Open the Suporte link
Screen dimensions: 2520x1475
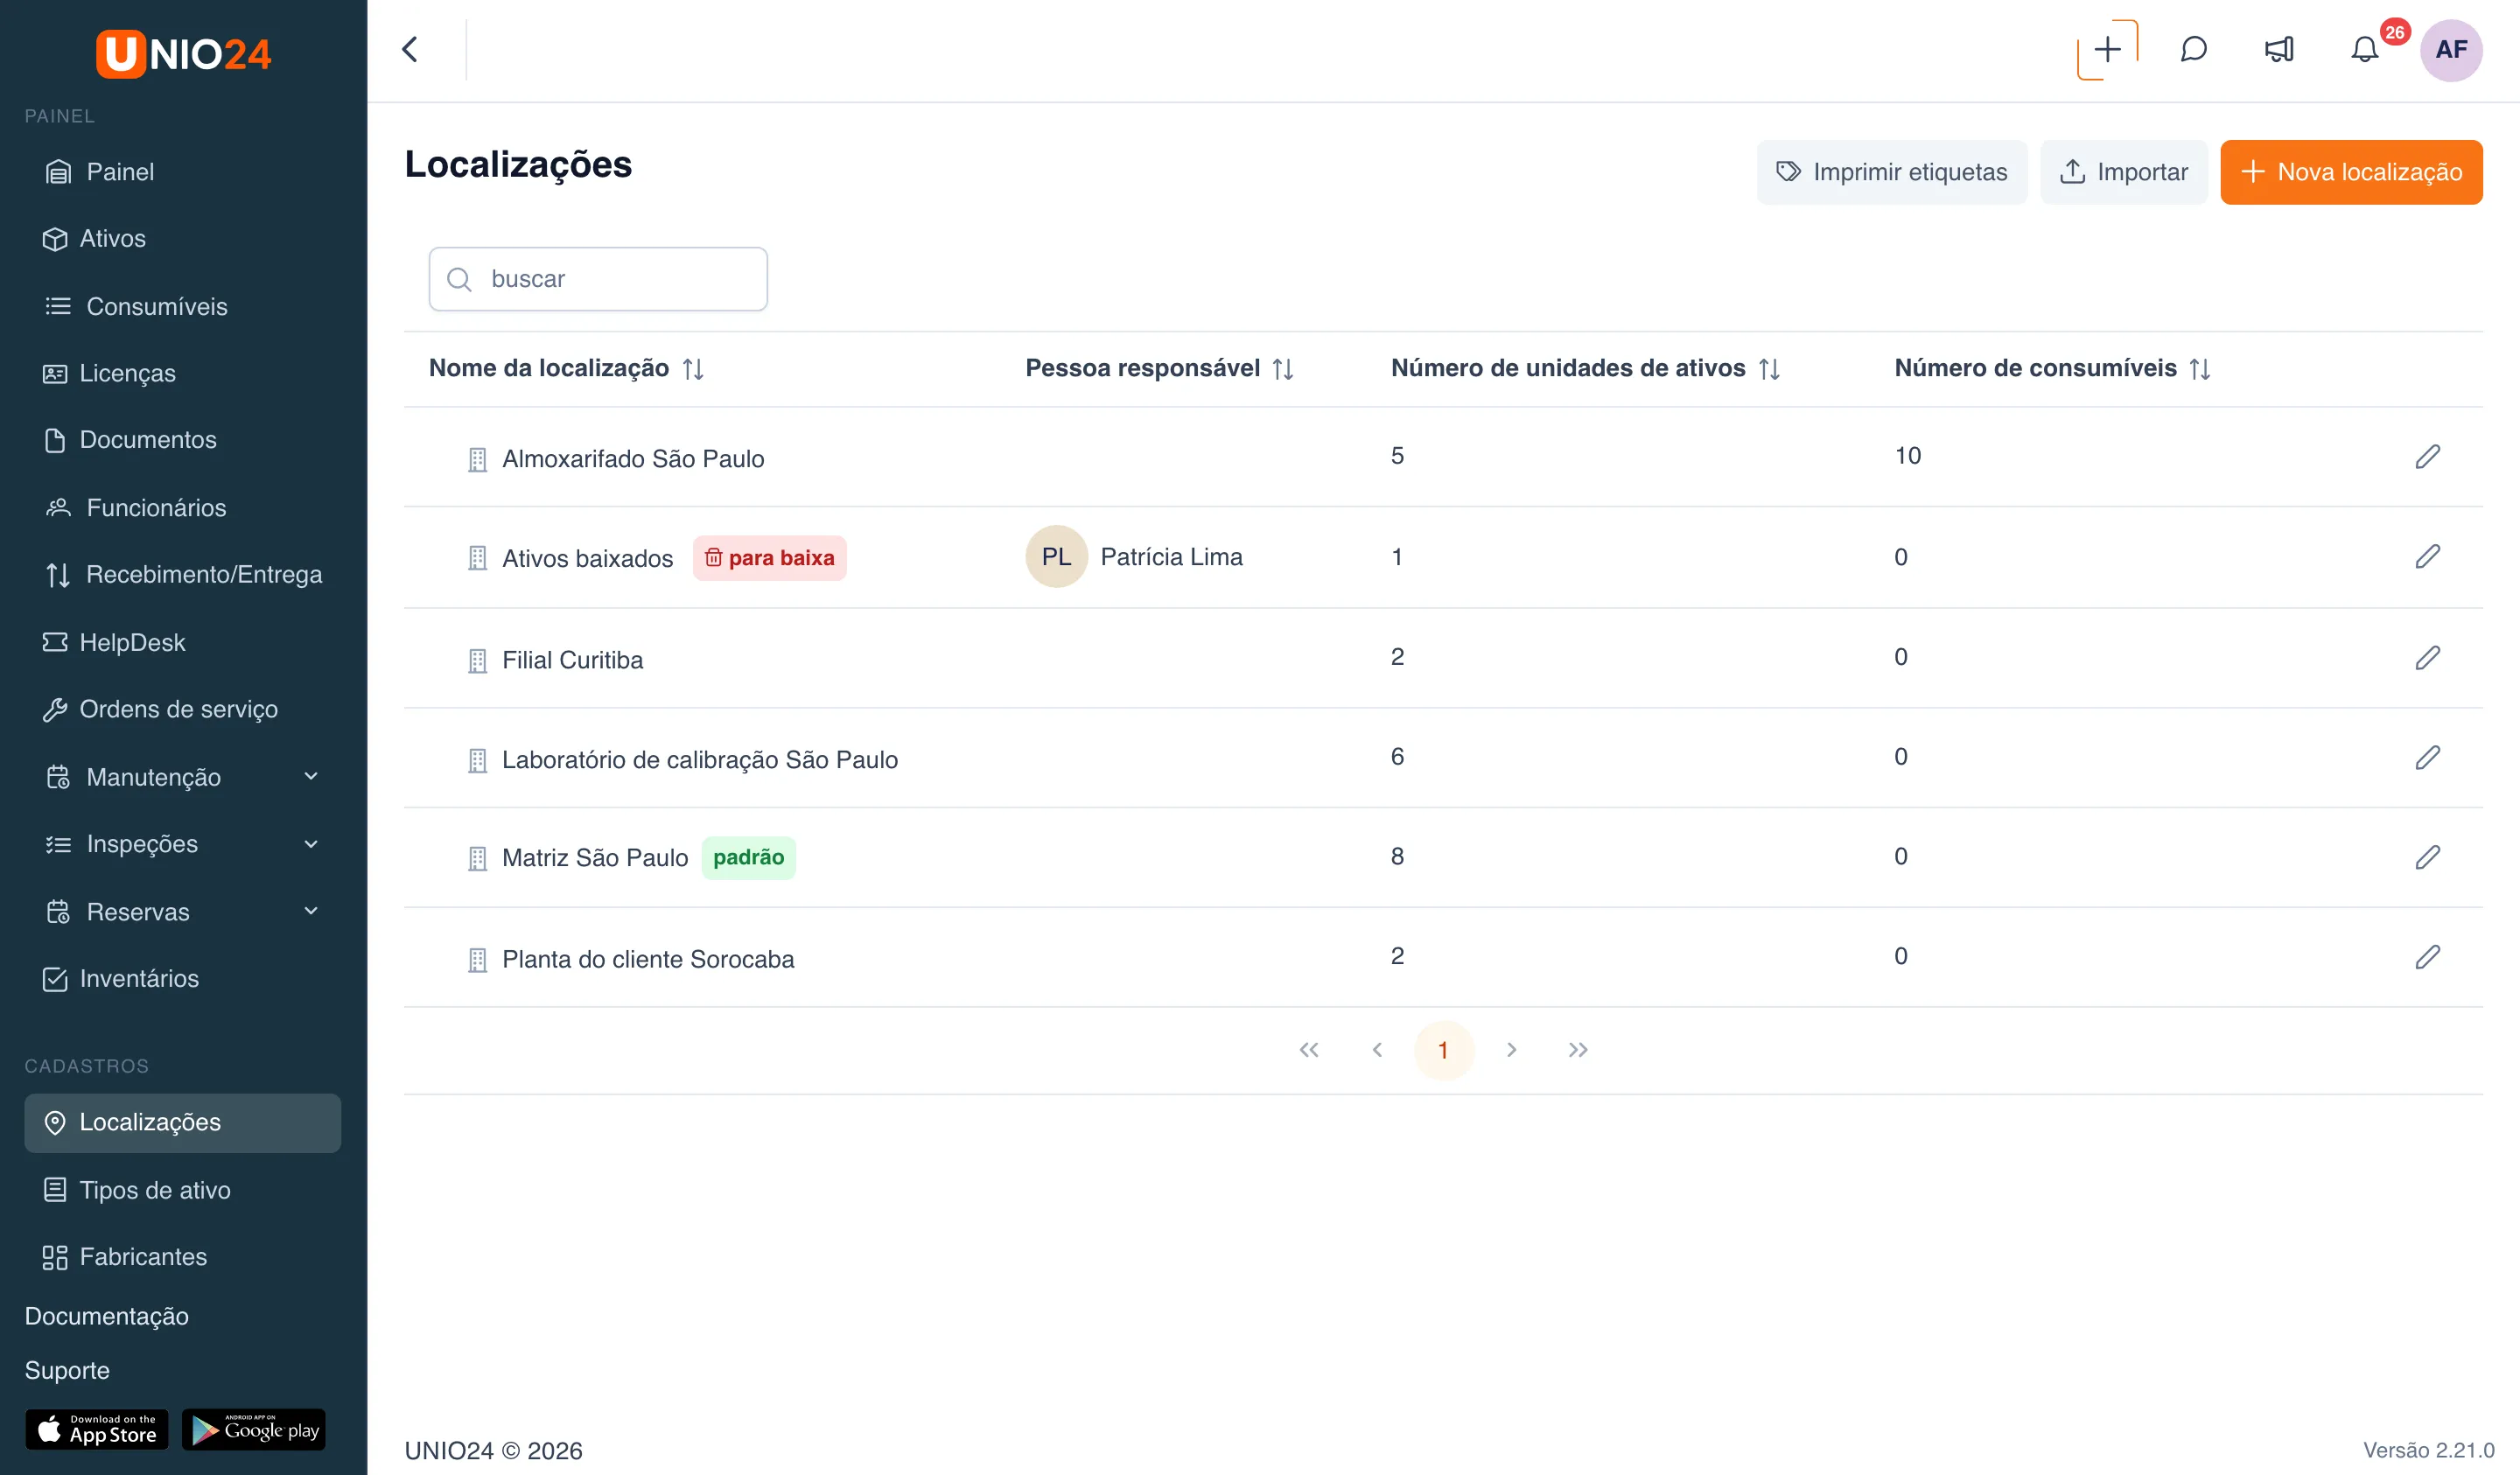point(67,1370)
